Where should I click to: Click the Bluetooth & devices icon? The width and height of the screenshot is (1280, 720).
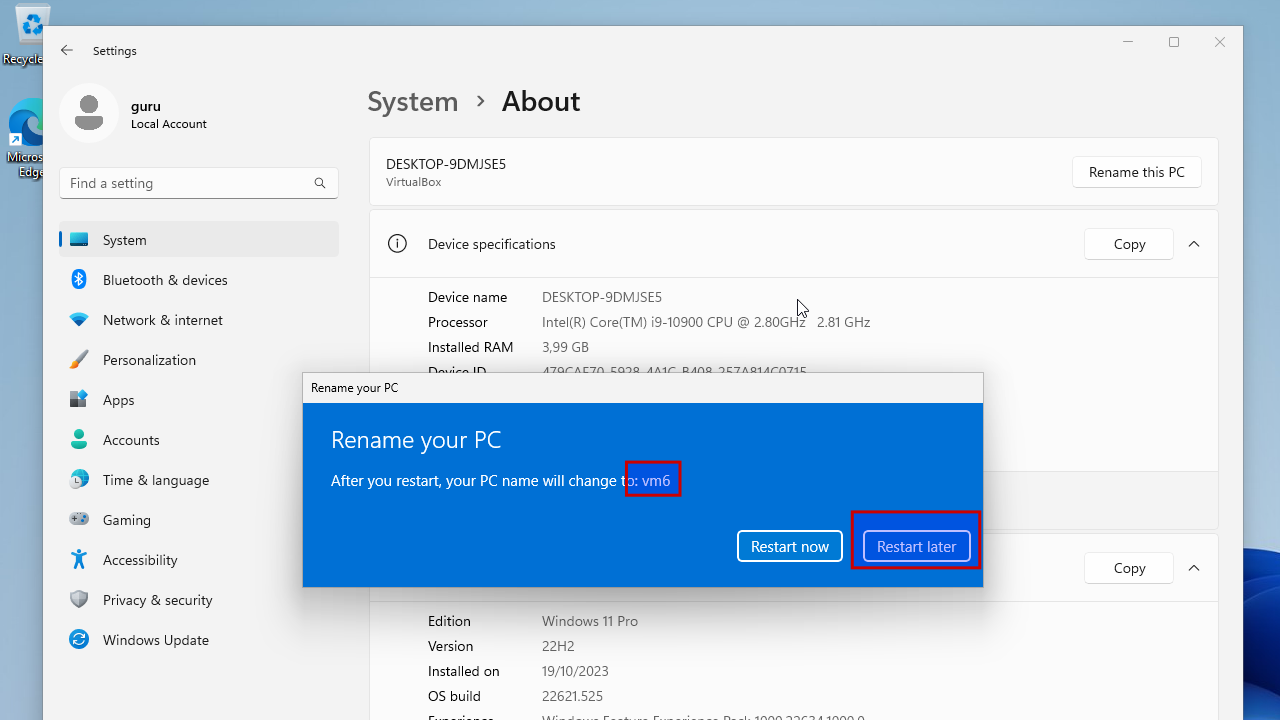(79, 280)
